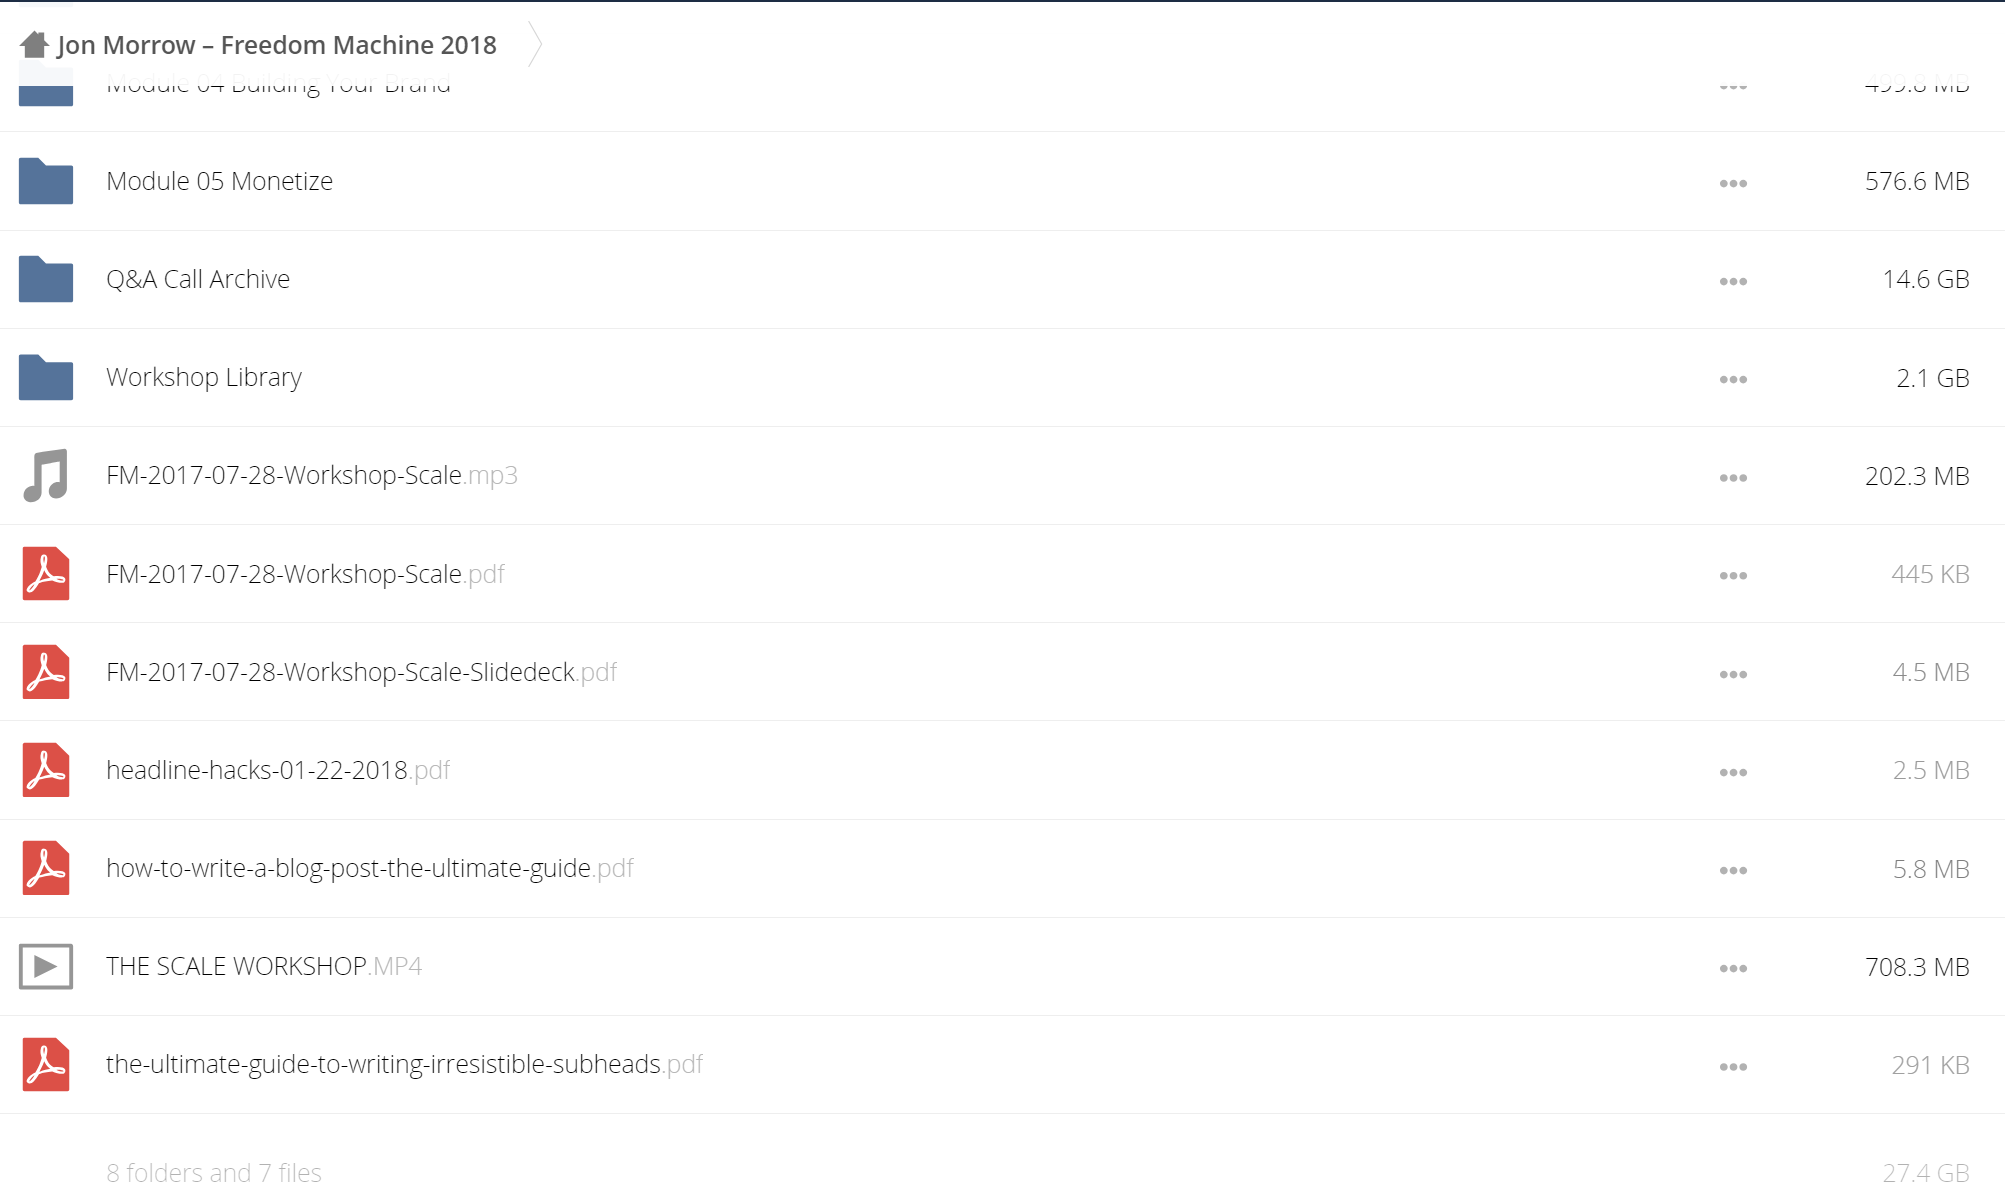The width and height of the screenshot is (2005, 1195).
Task: Click the PDF icon for irresistible-subheads guide
Action: [46, 1064]
